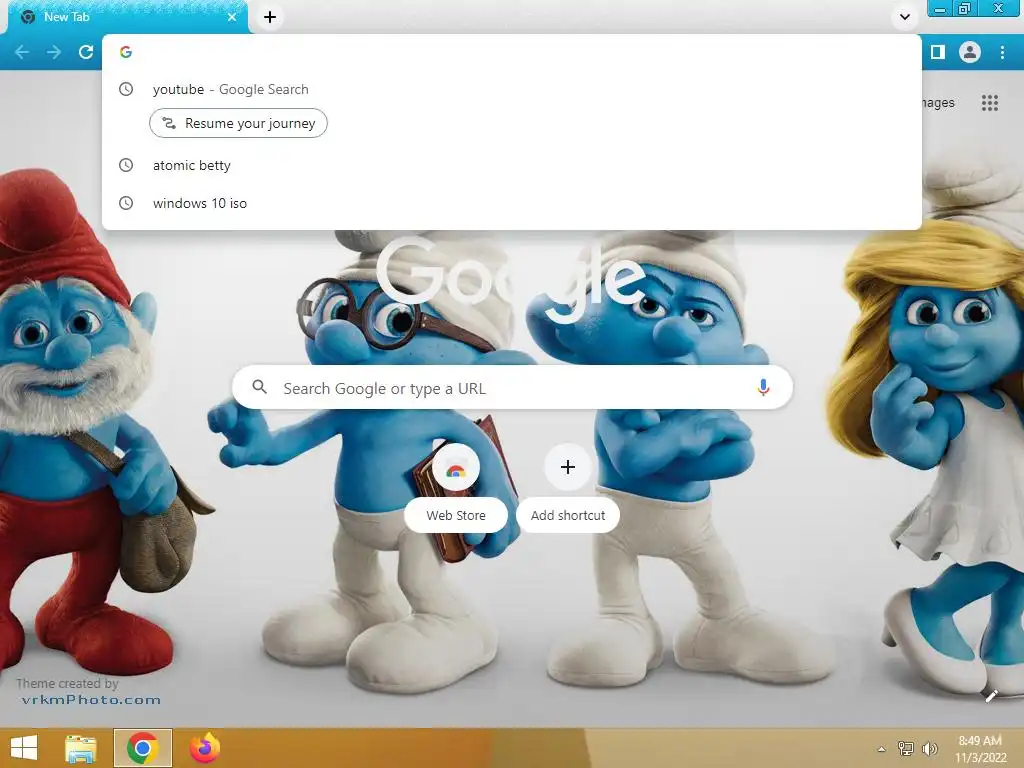Open the user profile avatar
1024x768 pixels.
coord(970,52)
